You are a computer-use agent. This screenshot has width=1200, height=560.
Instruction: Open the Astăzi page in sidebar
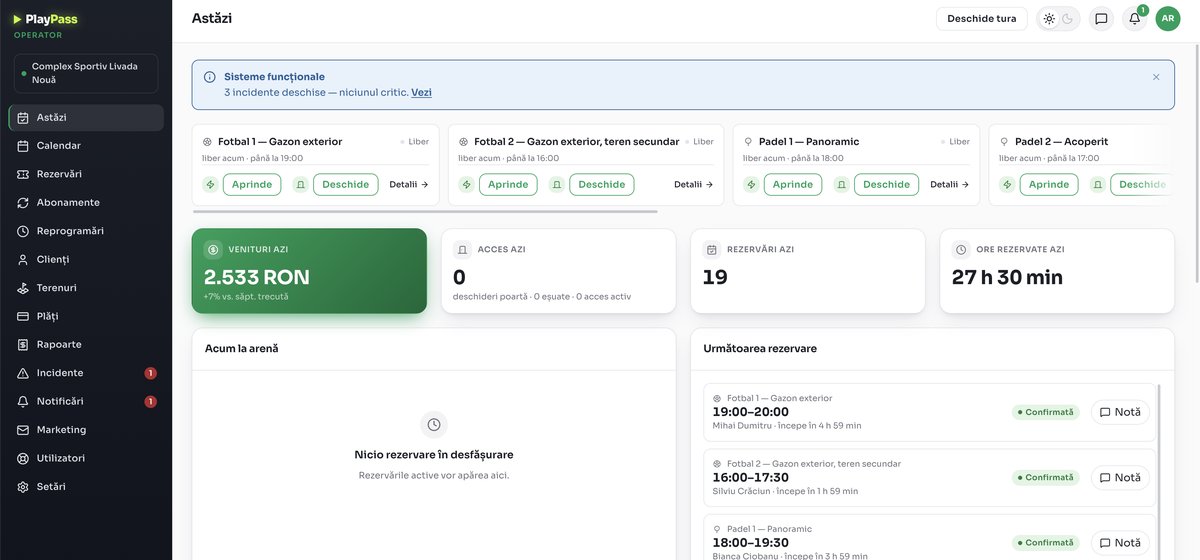[x=86, y=117]
